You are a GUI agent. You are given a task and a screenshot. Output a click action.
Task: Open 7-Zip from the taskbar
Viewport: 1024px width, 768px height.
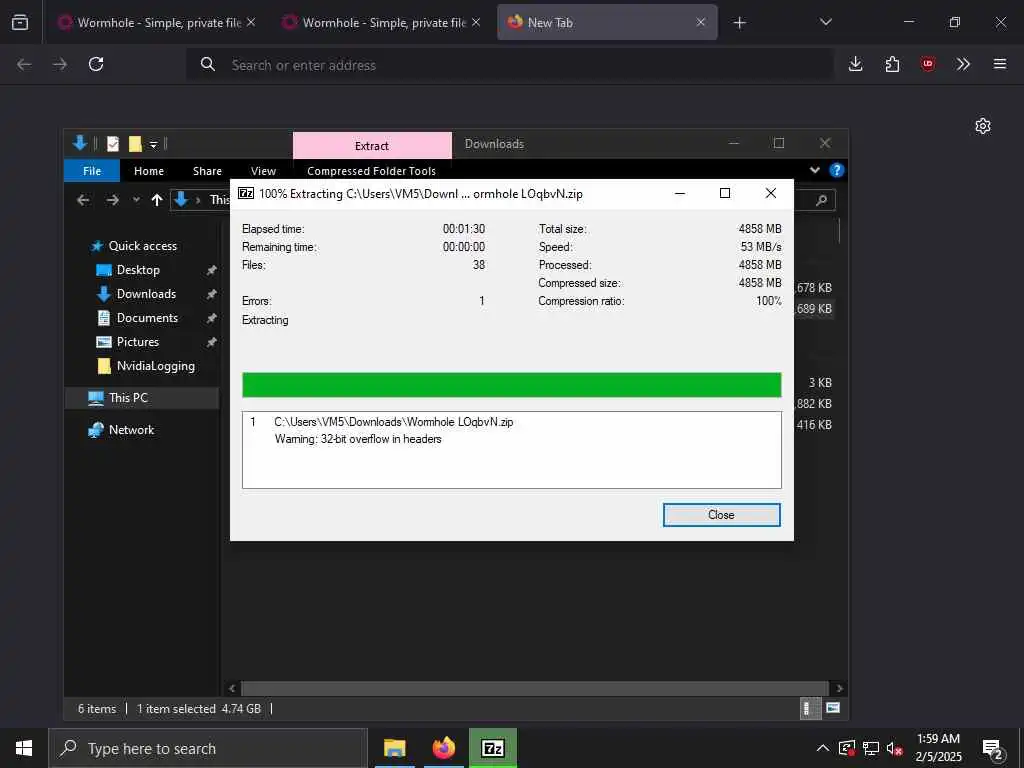(x=492, y=748)
